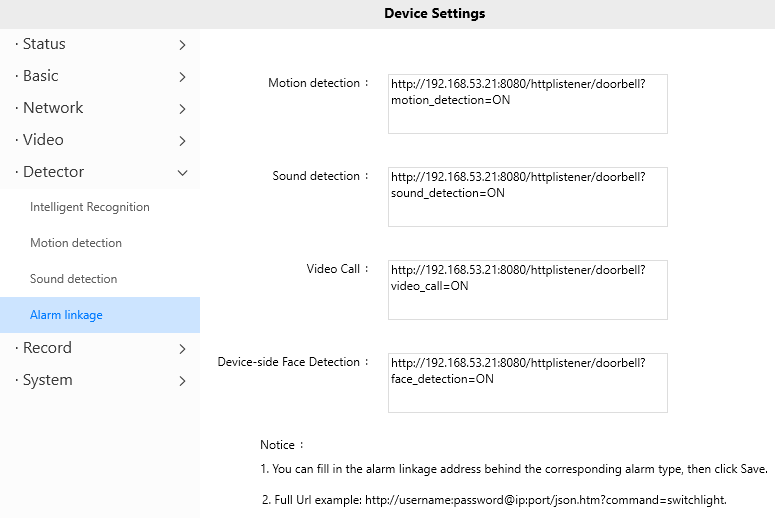Click the Motion detection URL field
Image resolution: width=775 pixels, height=518 pixels.
click(527, 103)
